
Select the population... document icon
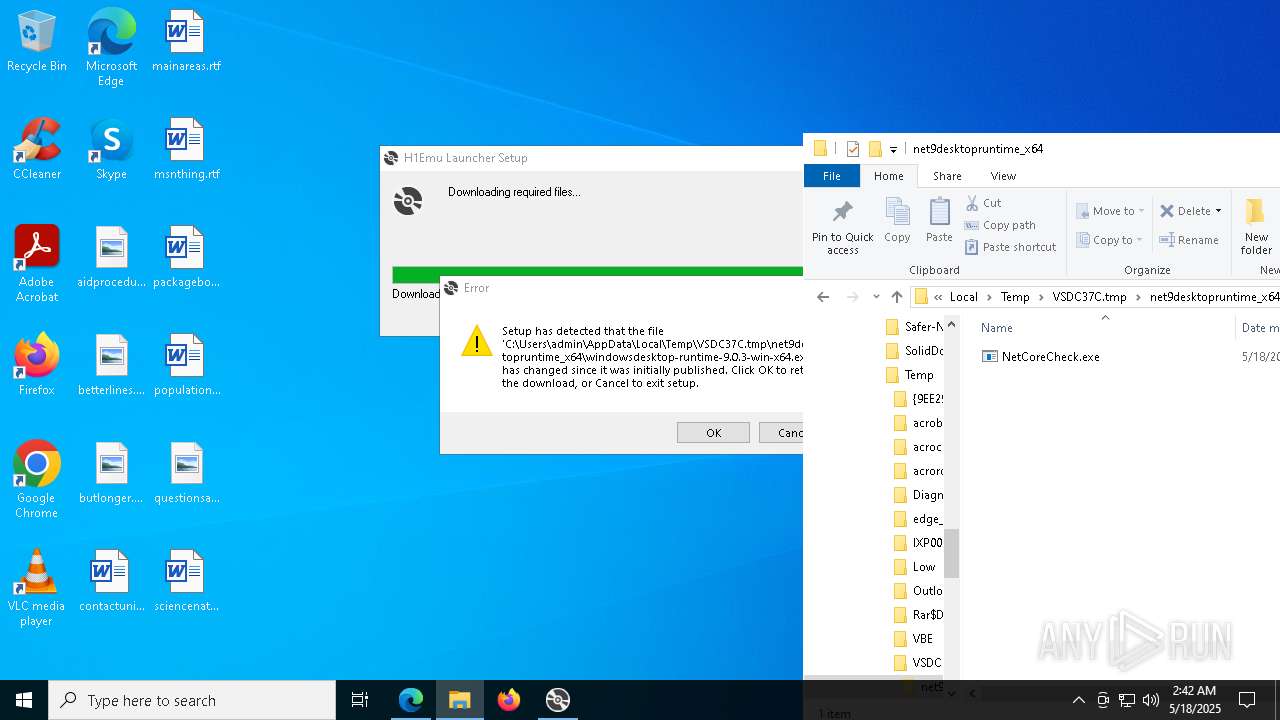(186, 366)
